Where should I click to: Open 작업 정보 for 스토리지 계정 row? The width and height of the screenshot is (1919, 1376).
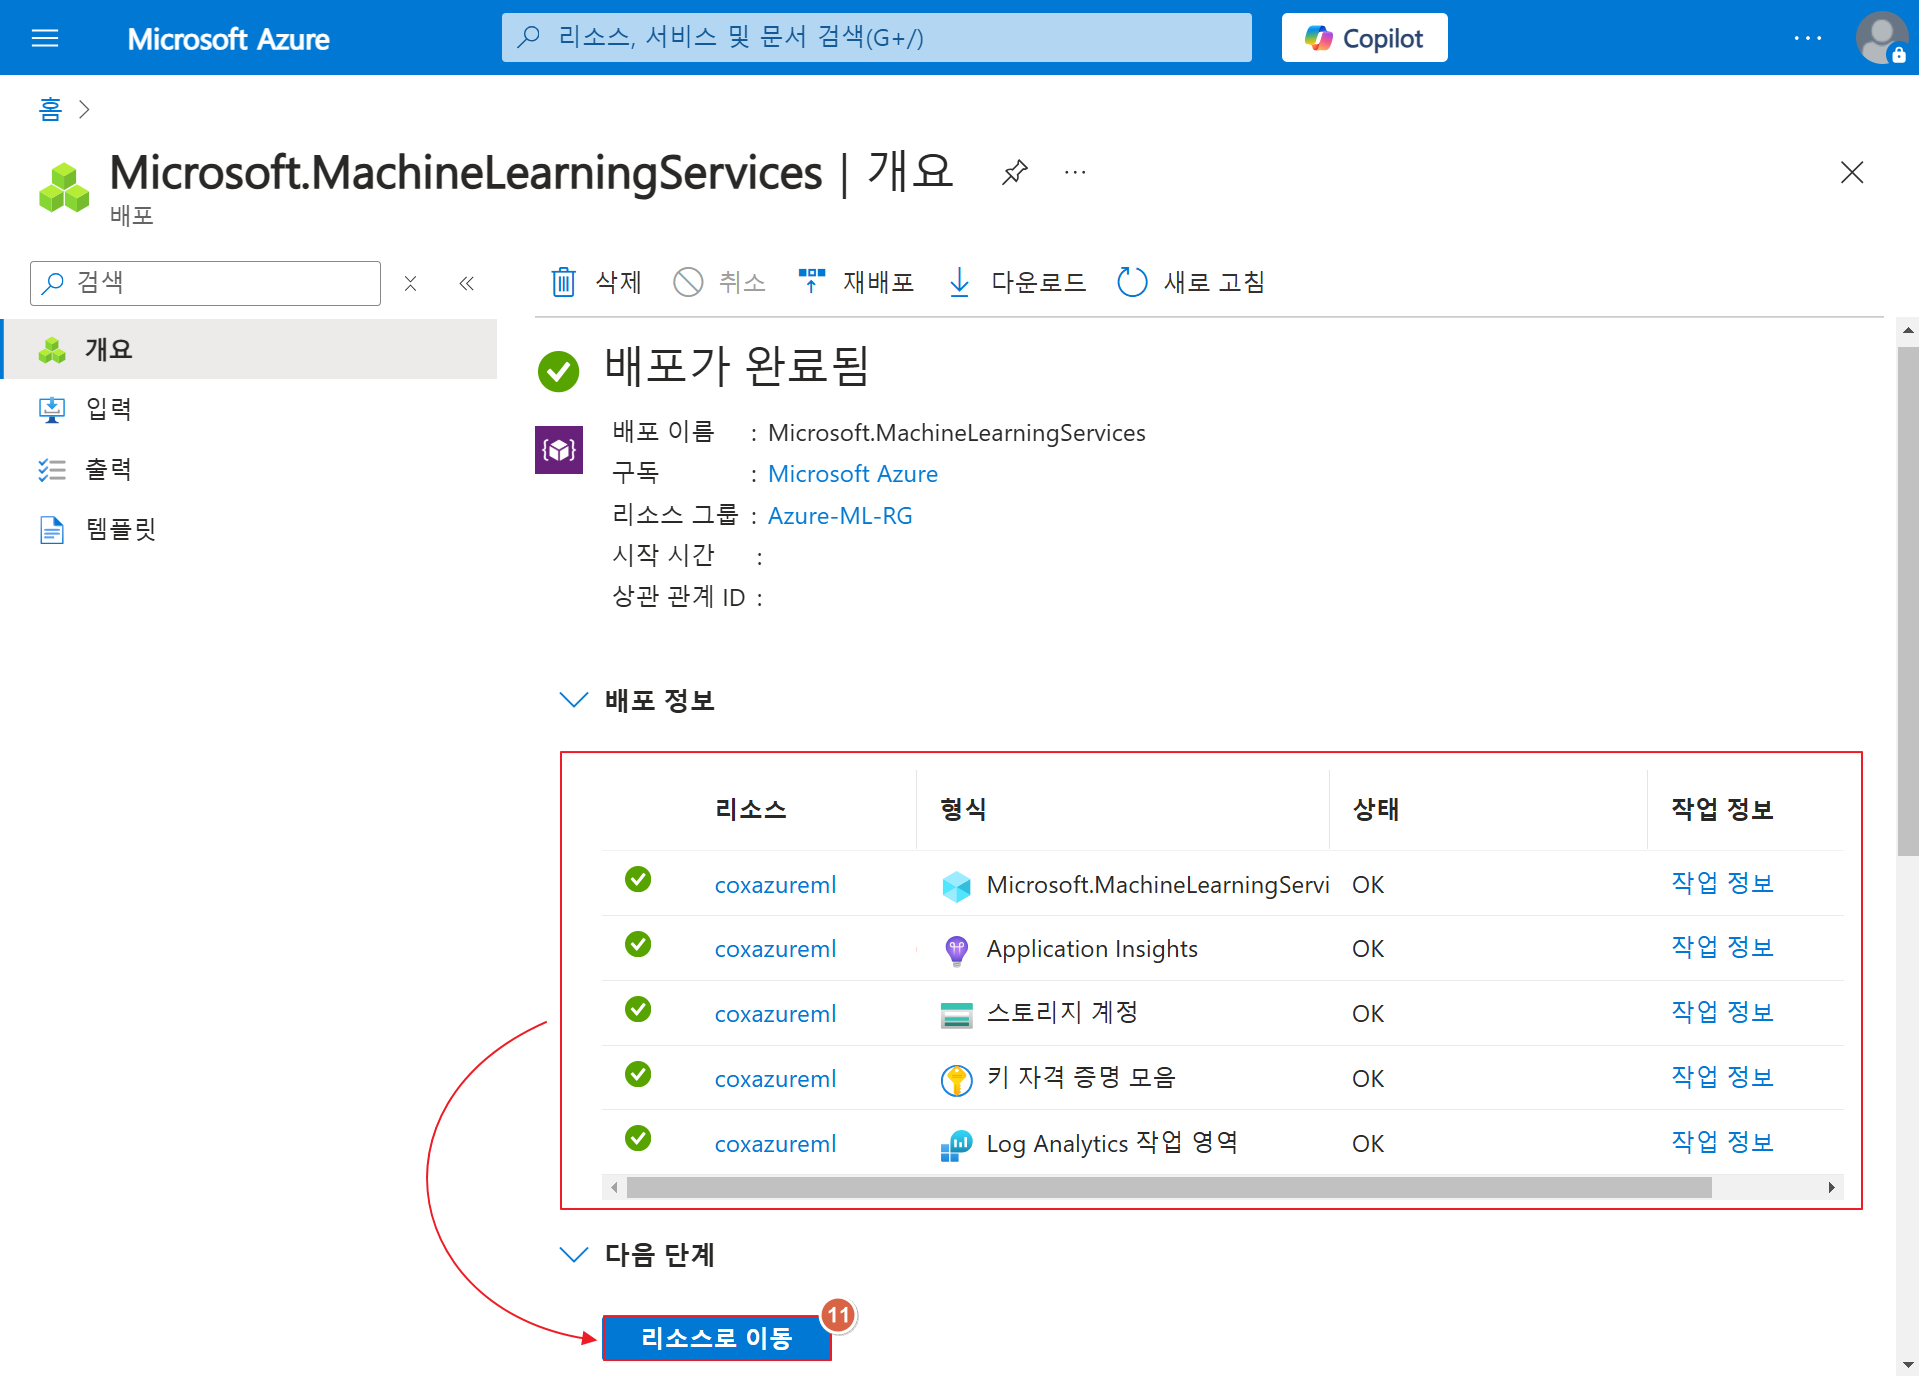tap(1722, 1012)
